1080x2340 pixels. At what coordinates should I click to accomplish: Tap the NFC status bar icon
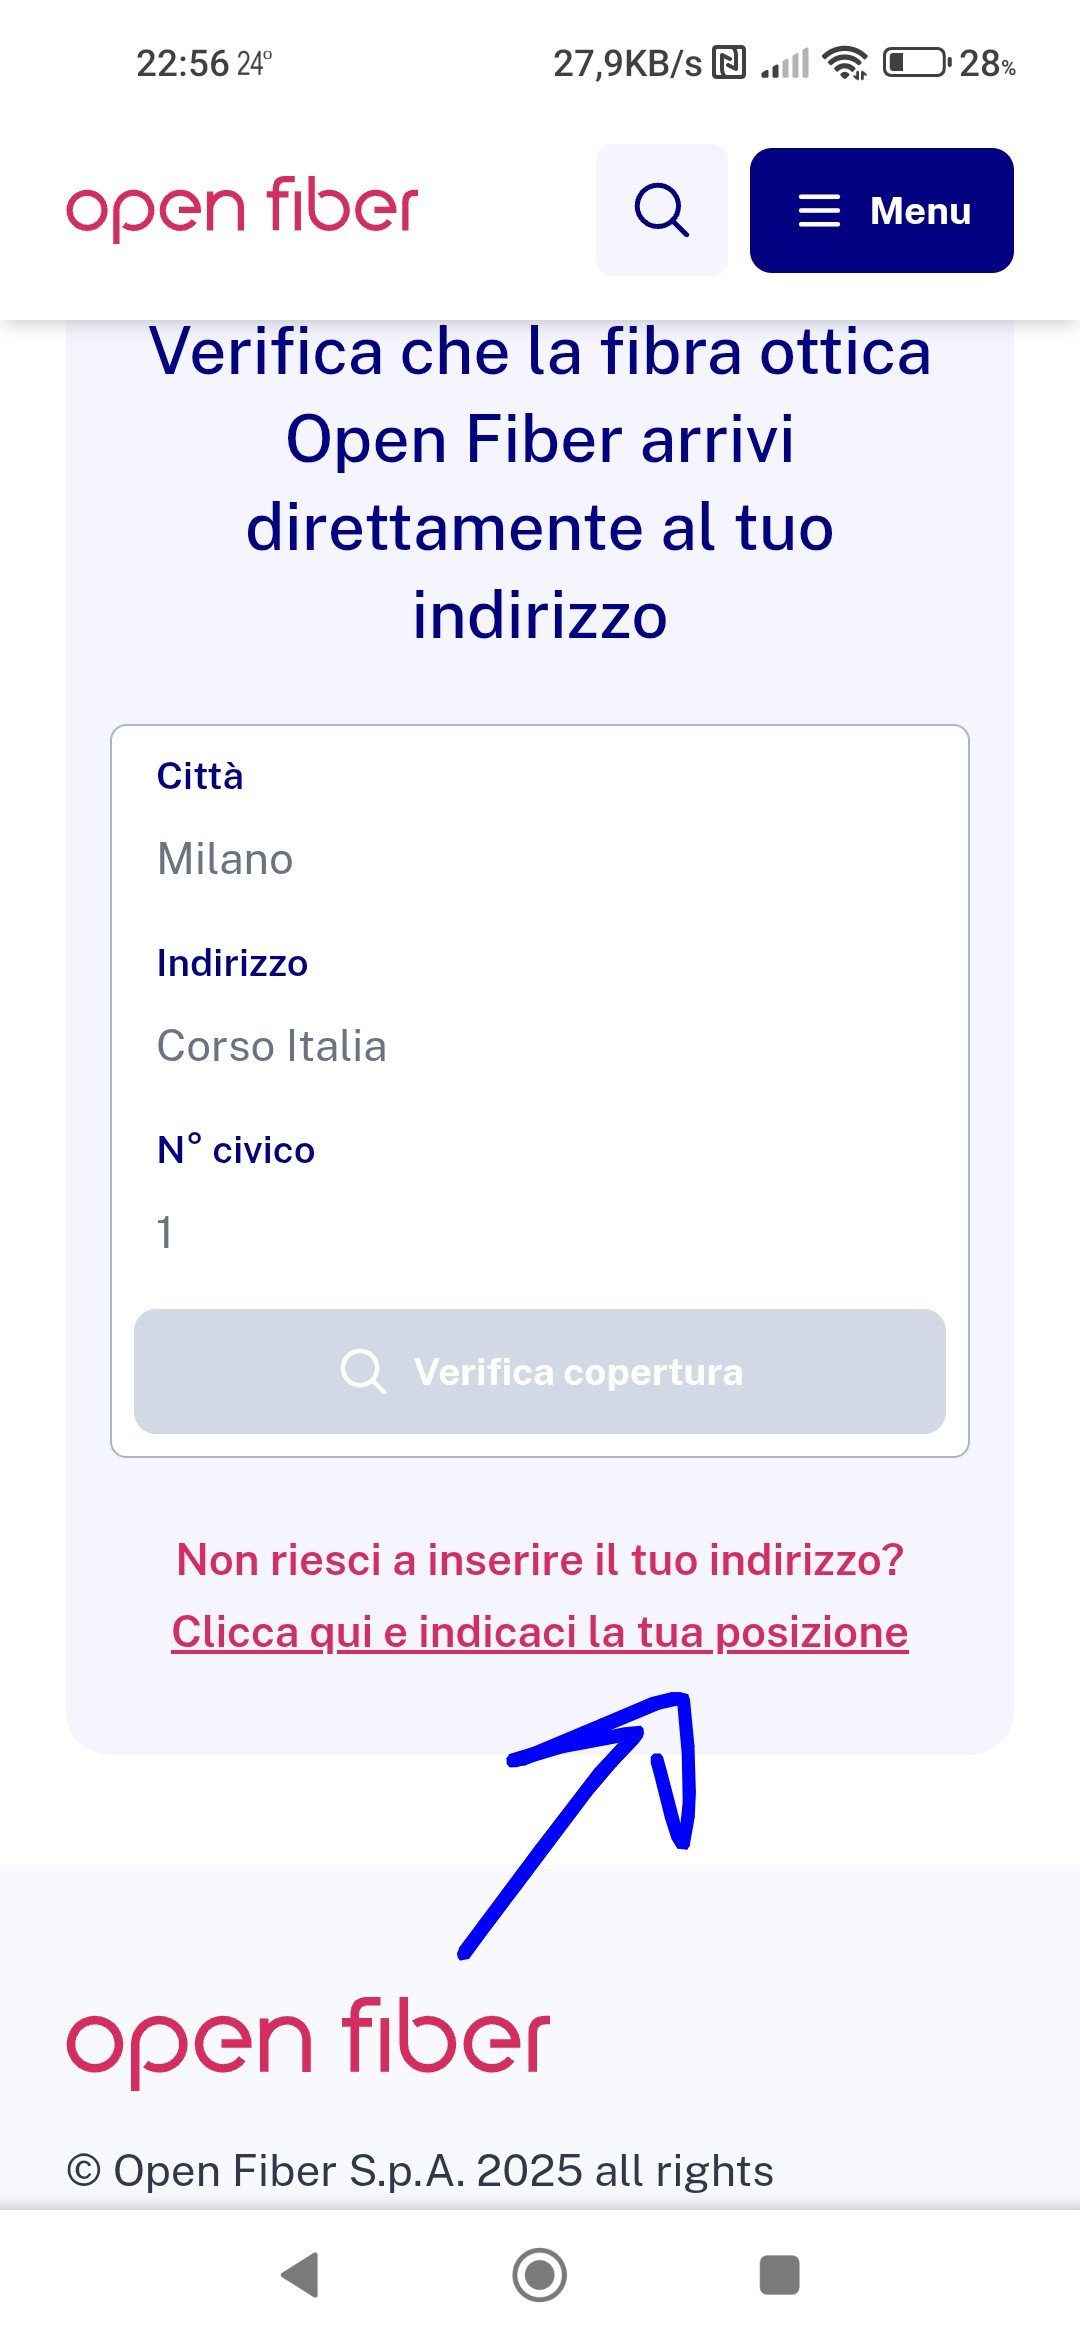click(x=729, y=63)
